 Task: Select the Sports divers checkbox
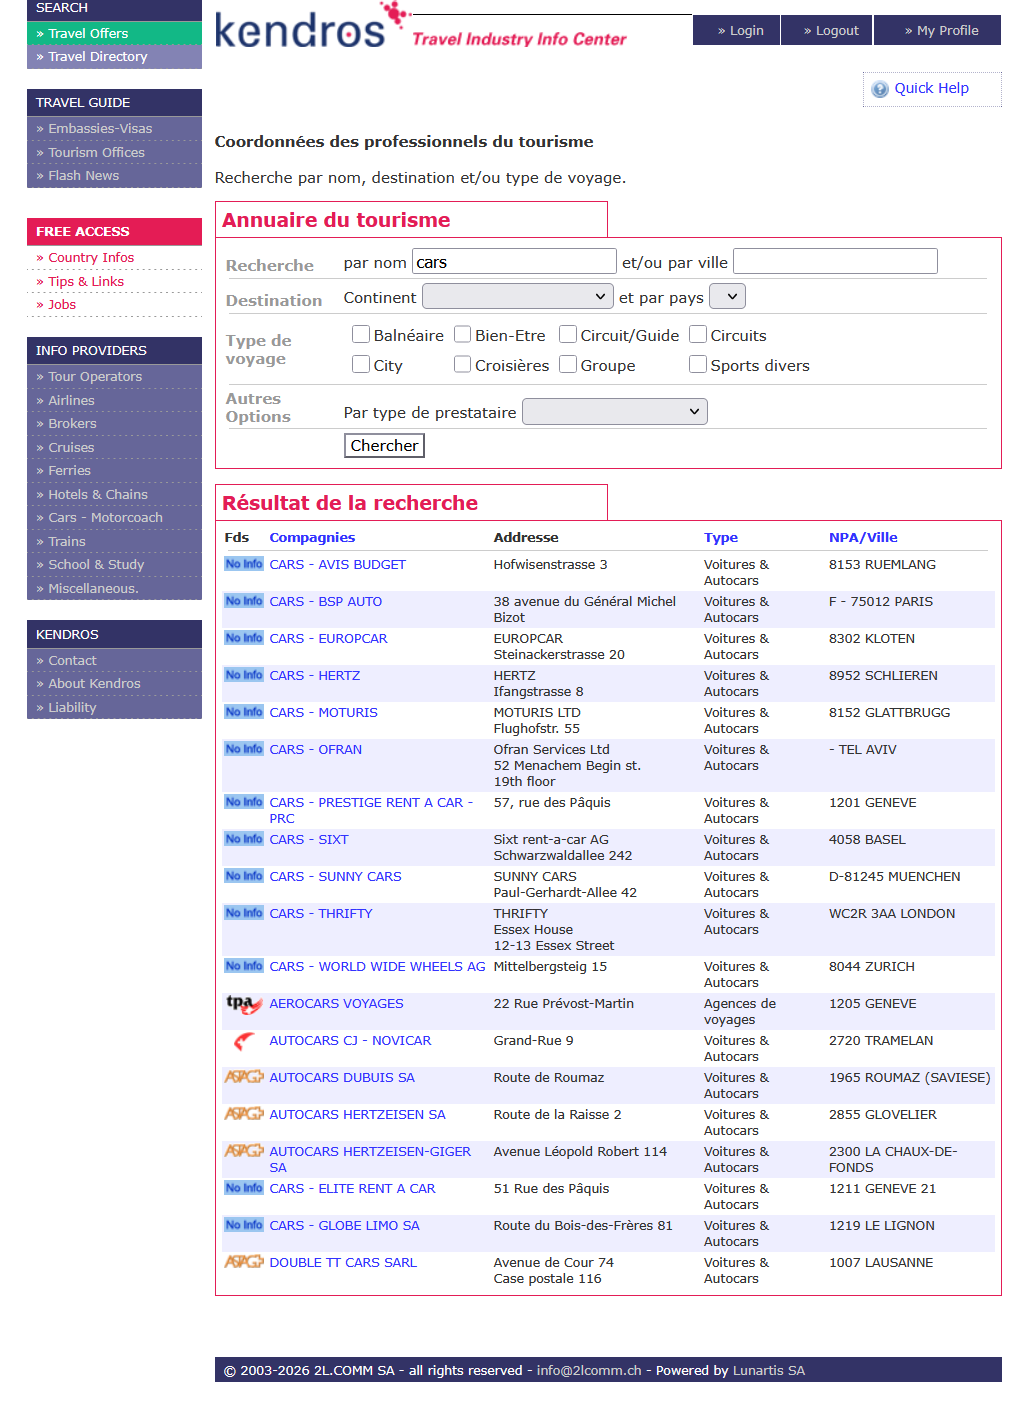coord(698,364)
